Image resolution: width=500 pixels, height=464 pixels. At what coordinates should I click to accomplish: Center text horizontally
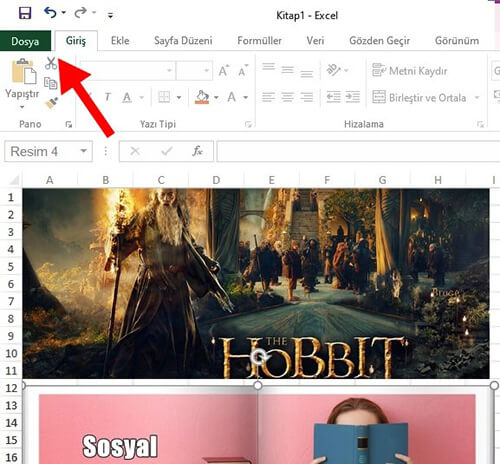pos(287,97)
